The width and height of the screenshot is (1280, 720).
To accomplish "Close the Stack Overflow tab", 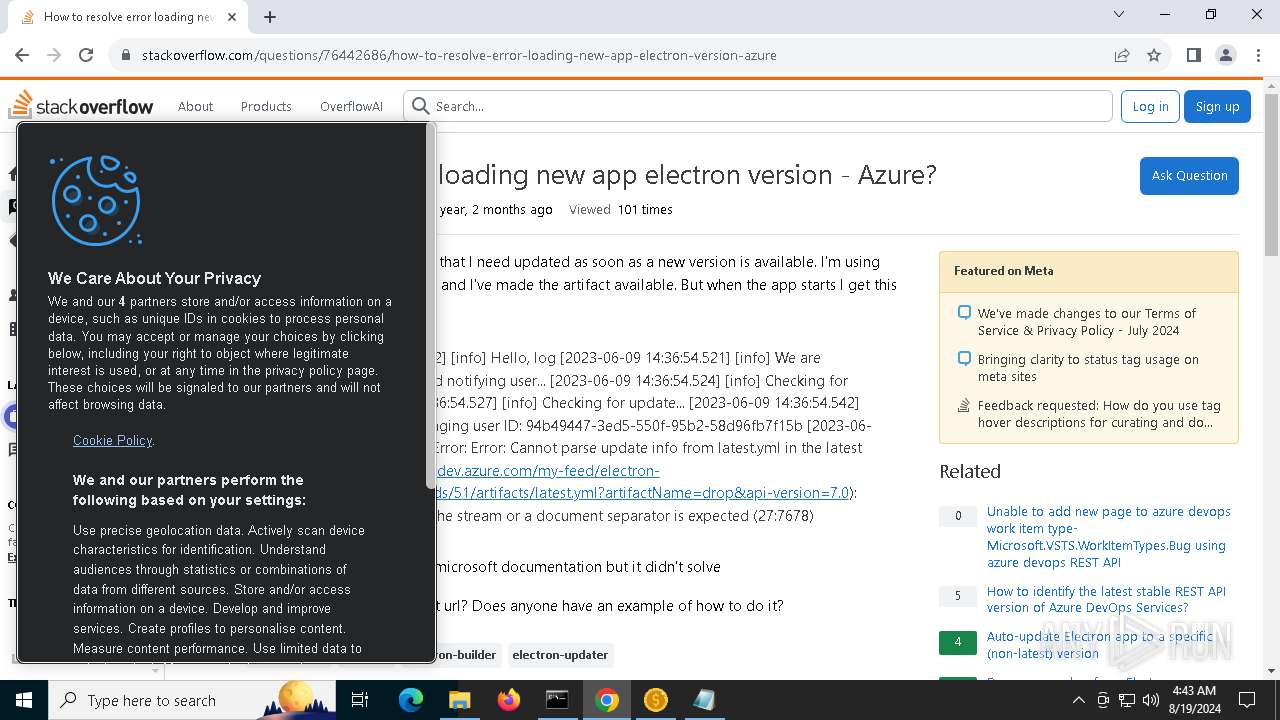I will click(233, 16).
